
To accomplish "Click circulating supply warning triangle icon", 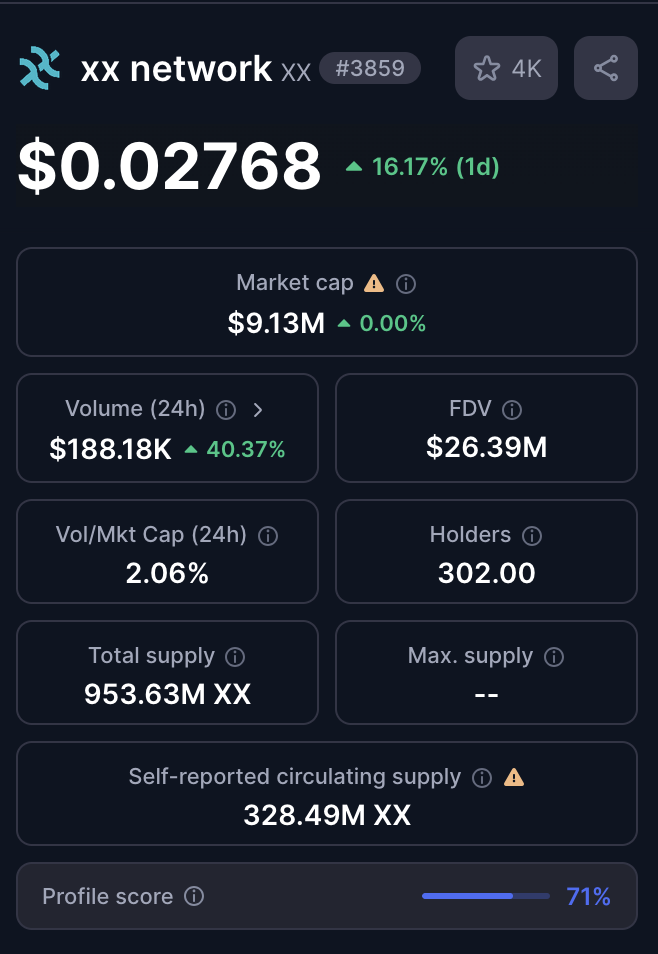I will [514, 777].
